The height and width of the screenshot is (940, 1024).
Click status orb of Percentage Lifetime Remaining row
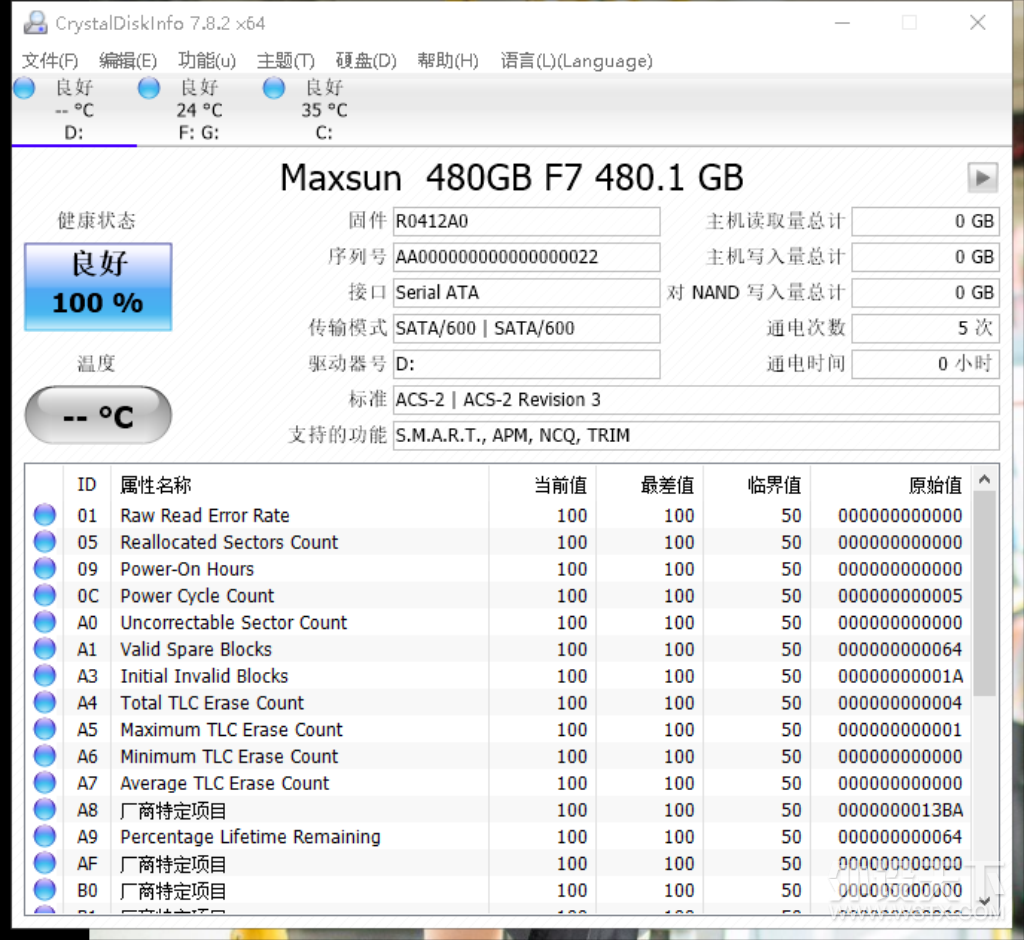pos(44,836)
